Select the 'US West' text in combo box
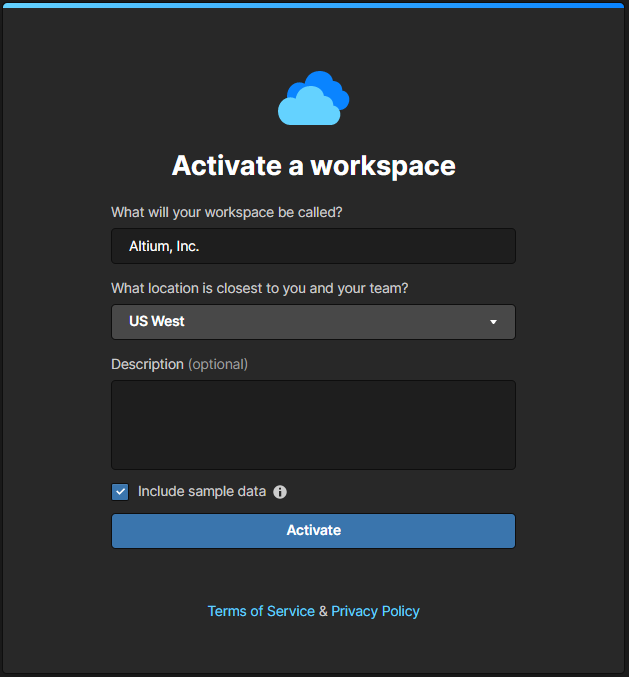This screenshot has width=629, height=677. [157, 322]
